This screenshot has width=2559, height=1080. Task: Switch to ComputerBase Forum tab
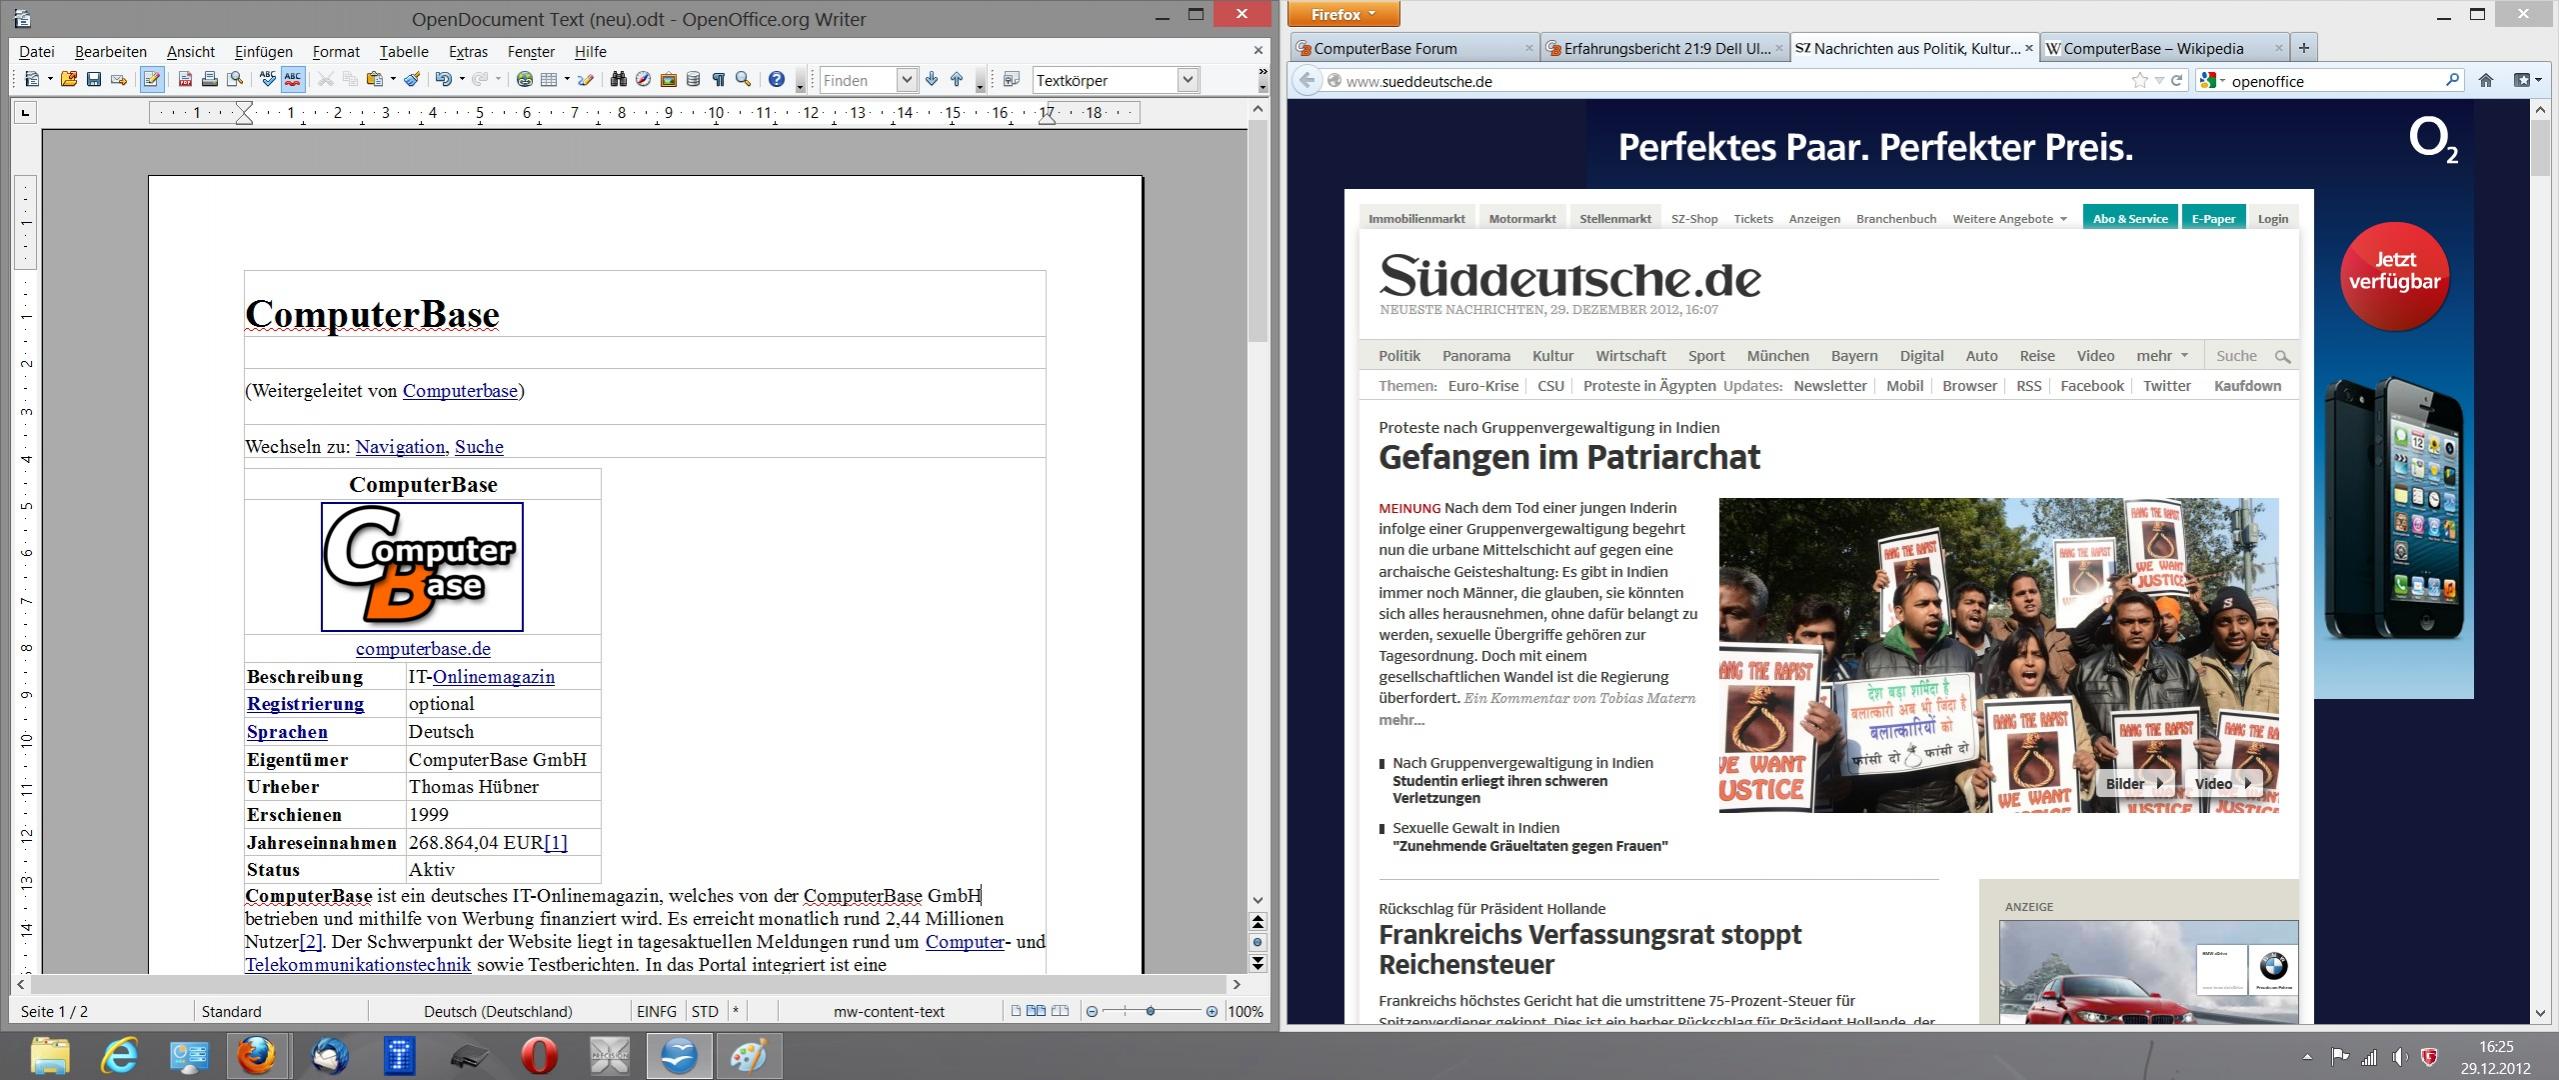1385,48
